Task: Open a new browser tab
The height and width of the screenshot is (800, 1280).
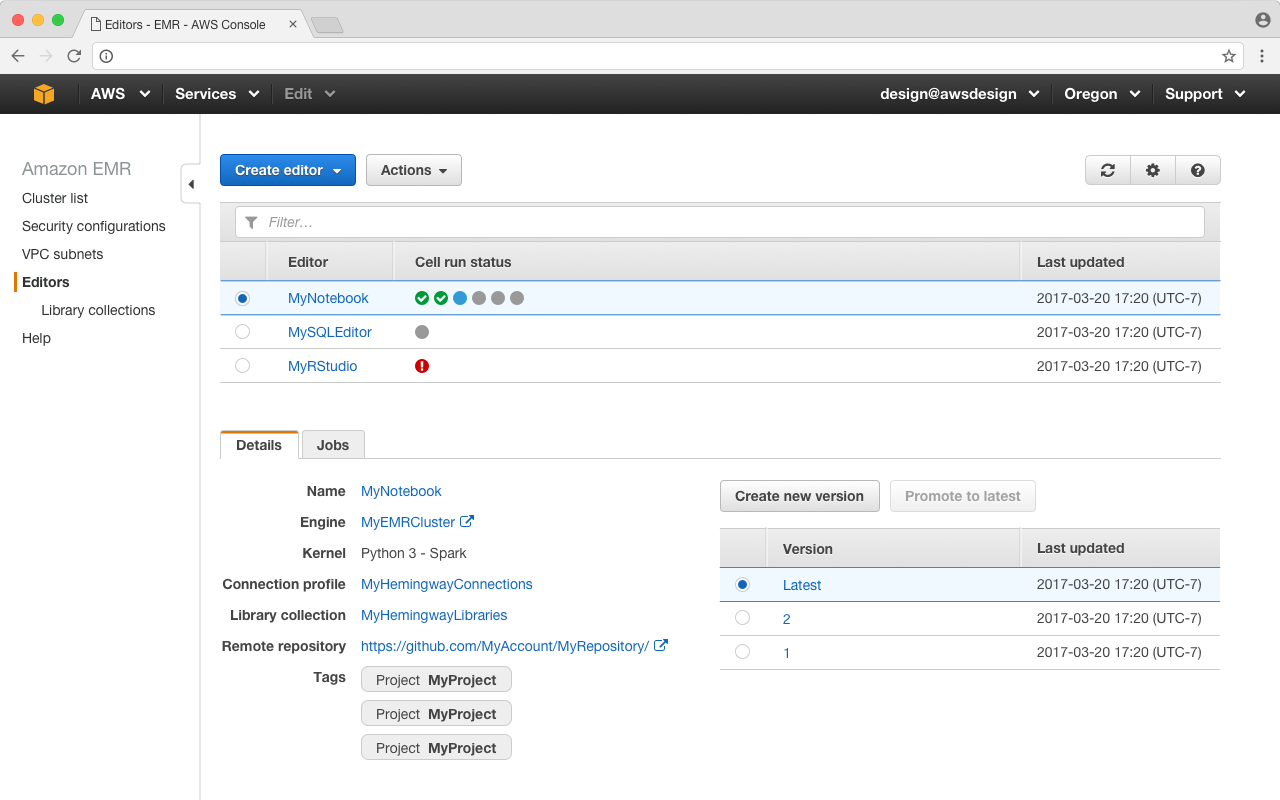Action: click(x=327, y=25)
